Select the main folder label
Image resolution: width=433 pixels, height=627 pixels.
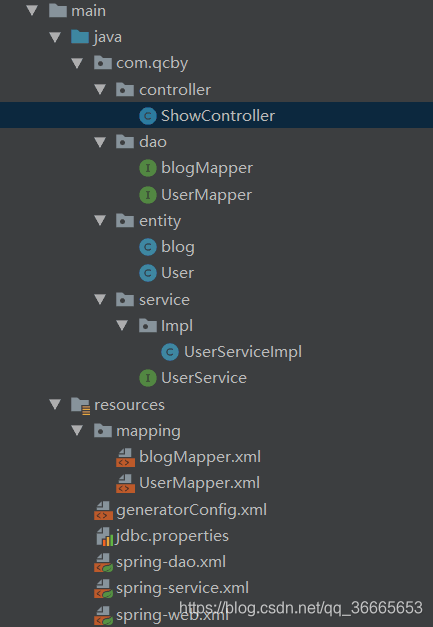pos(88,11)
